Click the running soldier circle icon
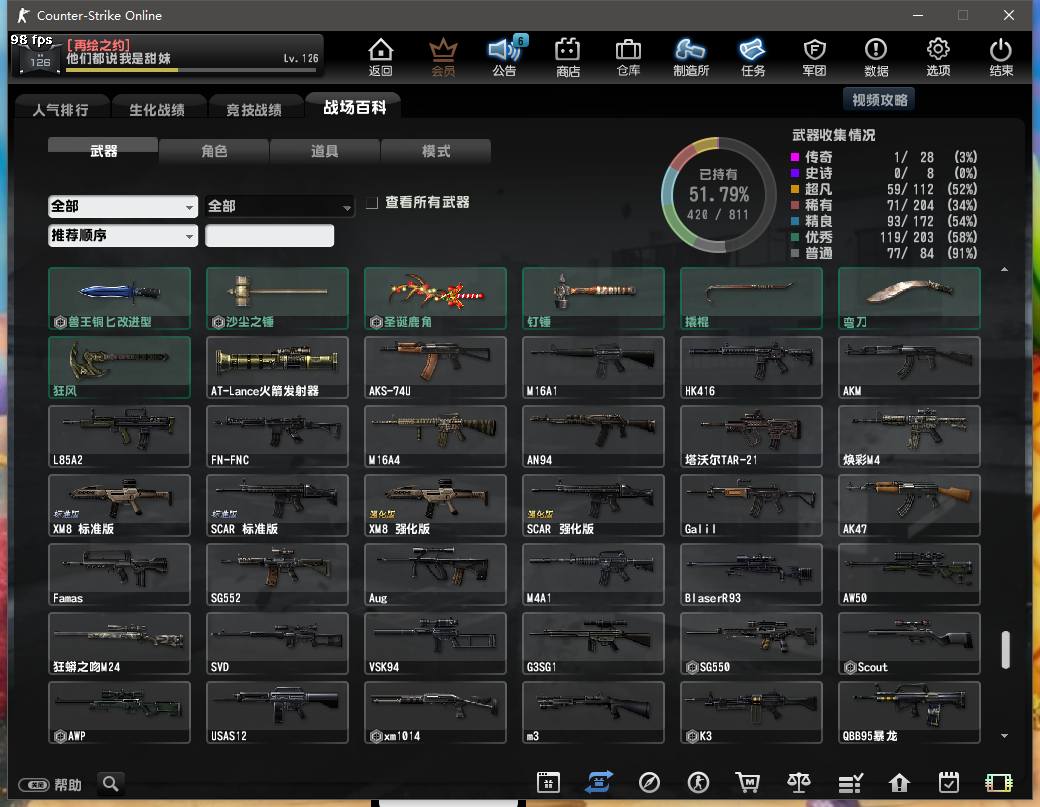 coord(698,783)
